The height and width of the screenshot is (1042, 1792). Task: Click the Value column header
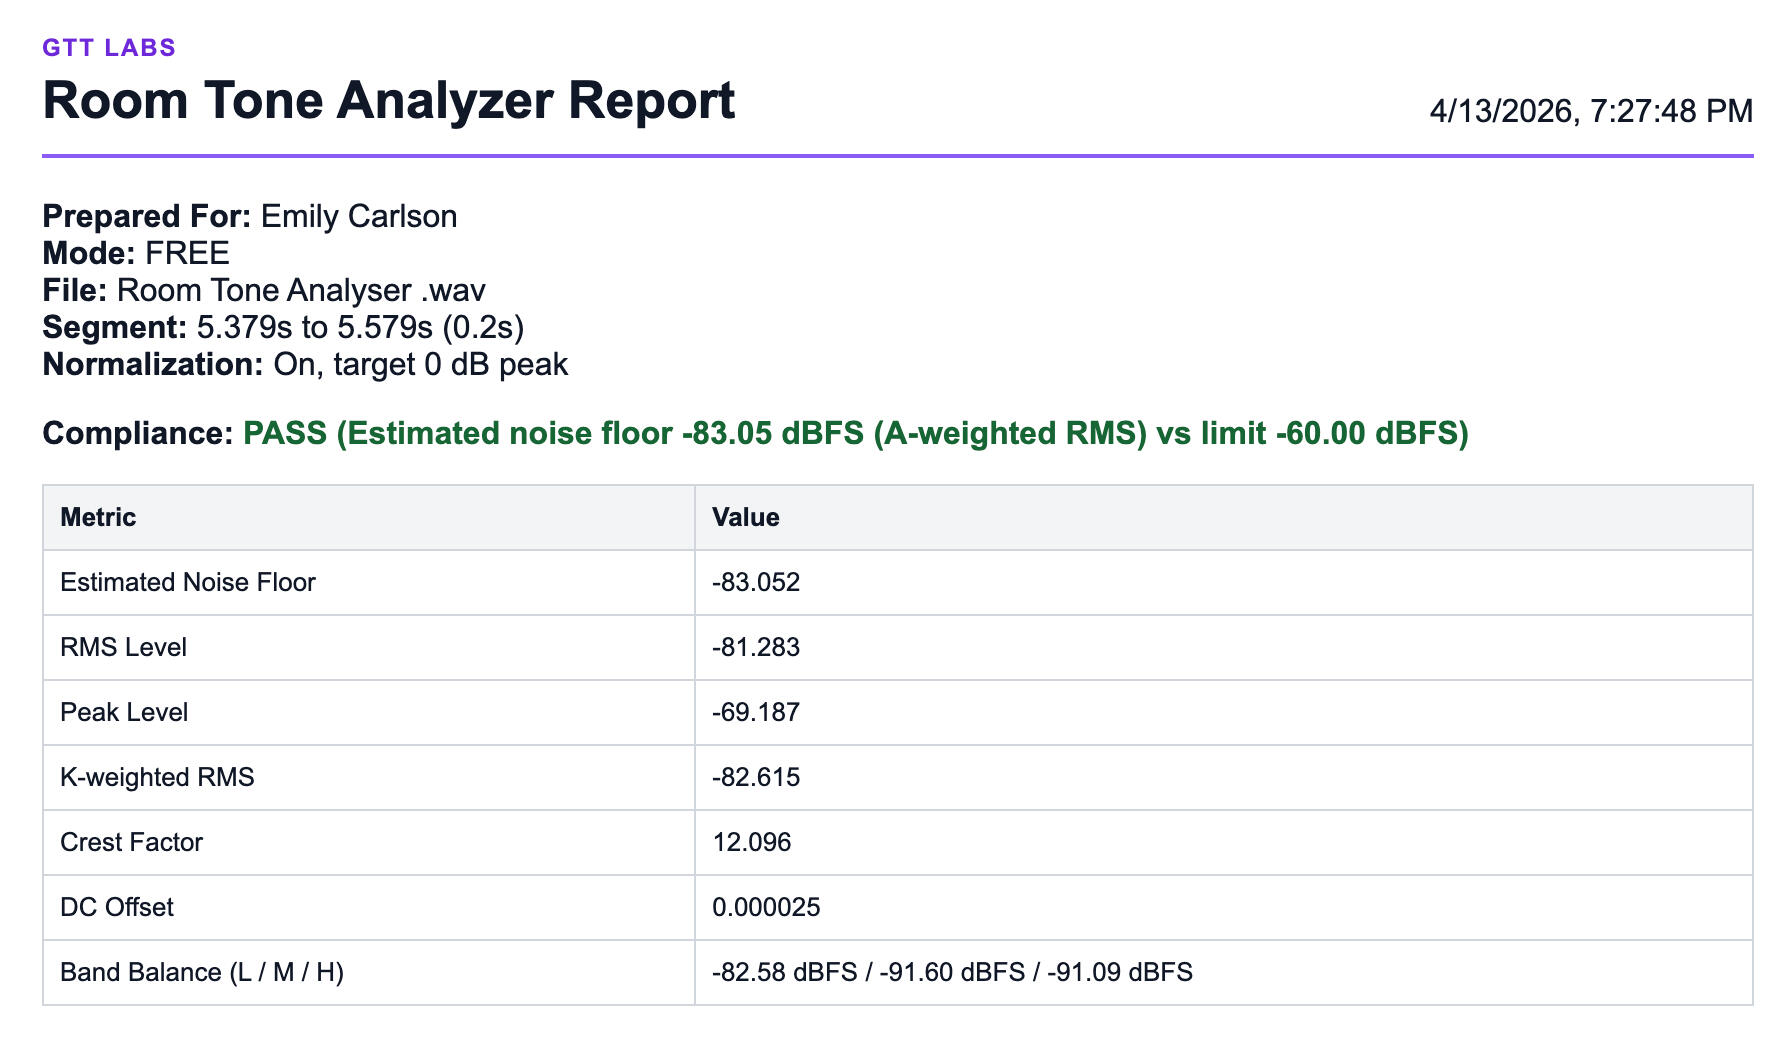click(x=745, y=517)
